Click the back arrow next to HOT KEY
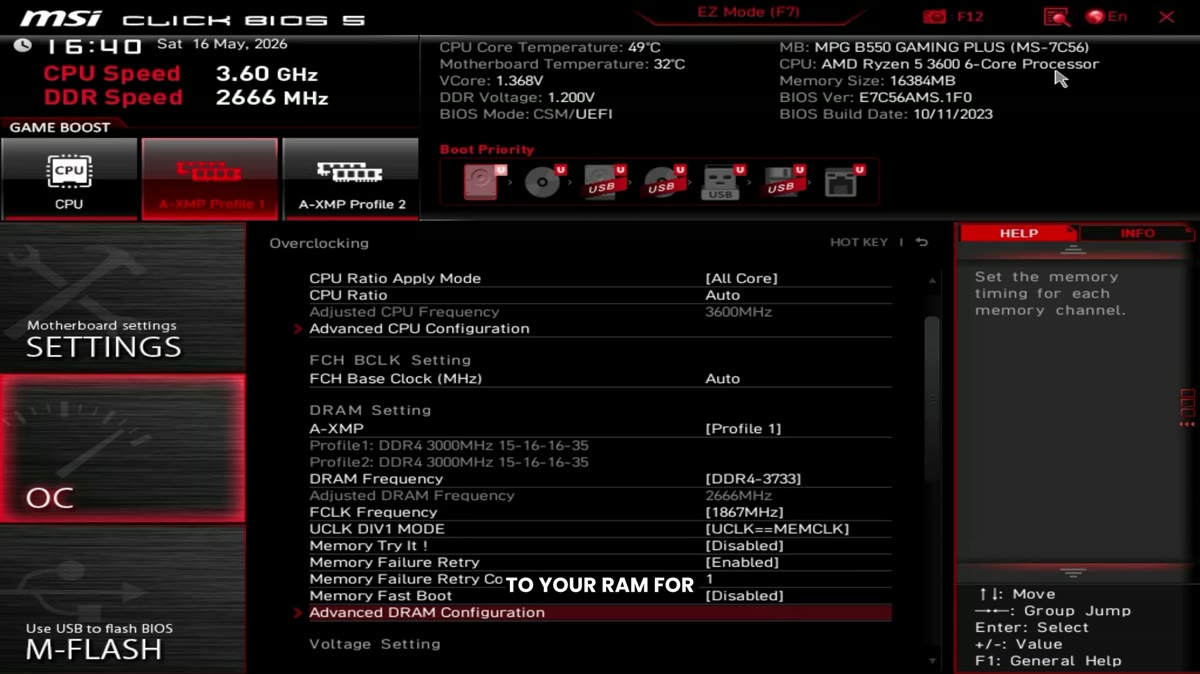 [x=921, y=242]
